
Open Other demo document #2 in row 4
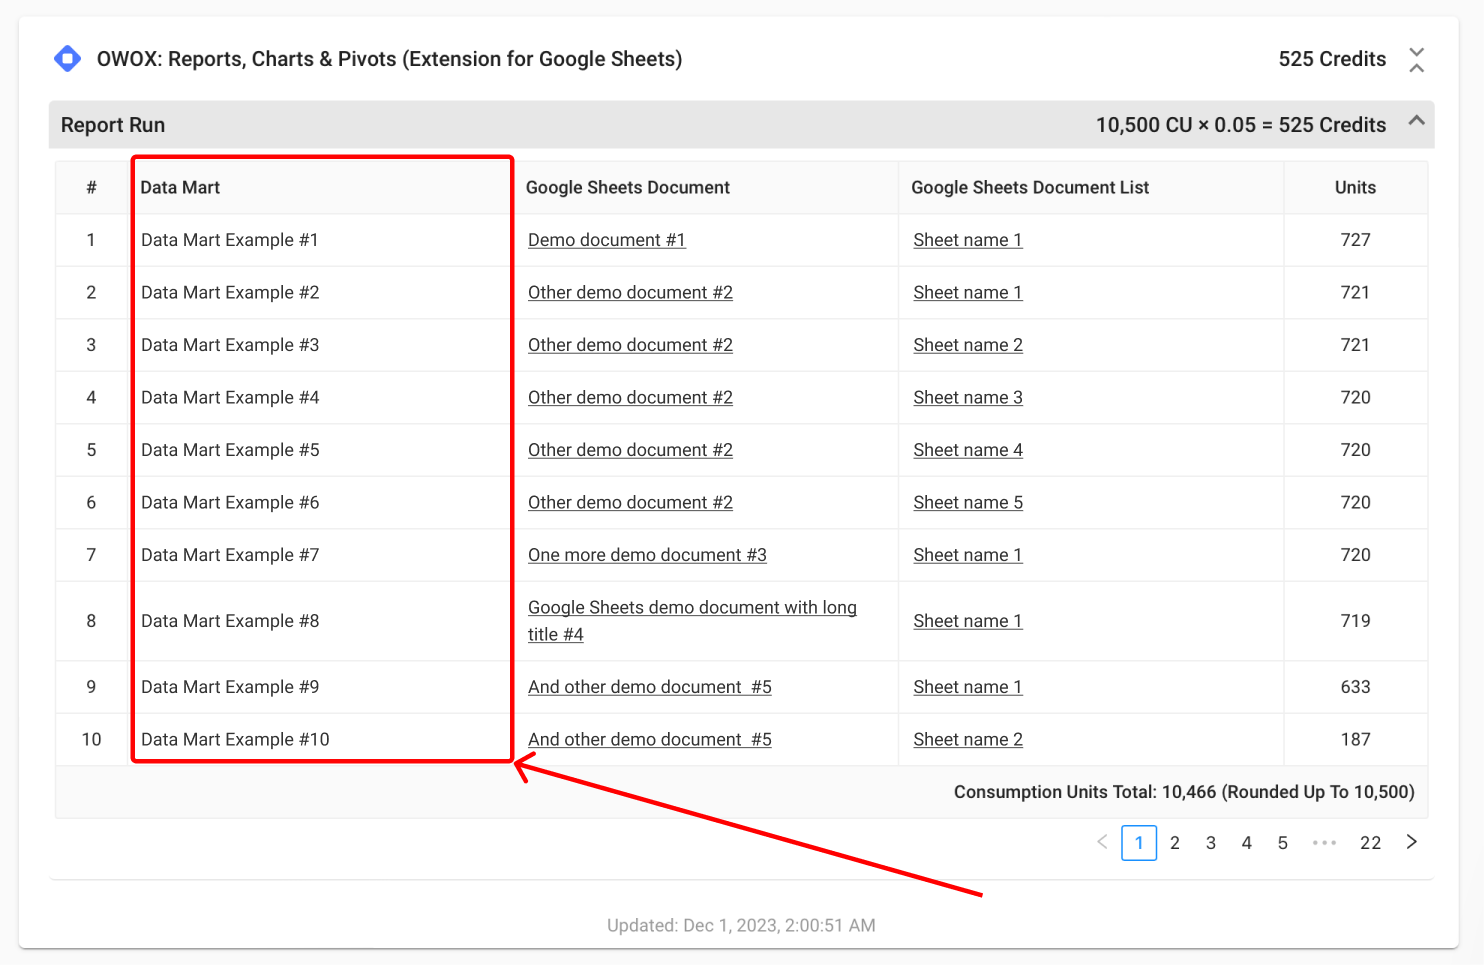coord(630,397)
